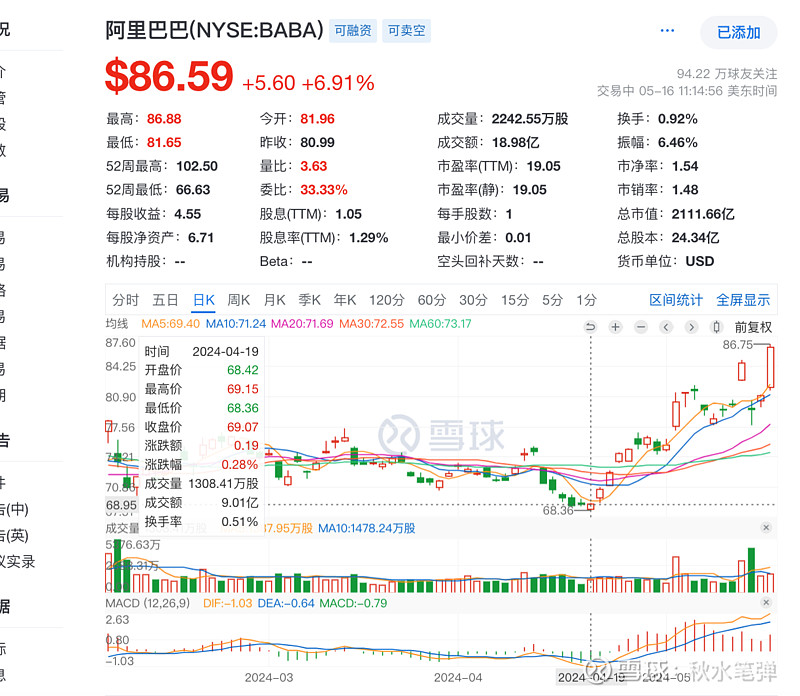Image resolution: width=800 pixels, height=696 pixels.
Task: Click the MA30:72.55 indicator label
Action: click(371, 324)
